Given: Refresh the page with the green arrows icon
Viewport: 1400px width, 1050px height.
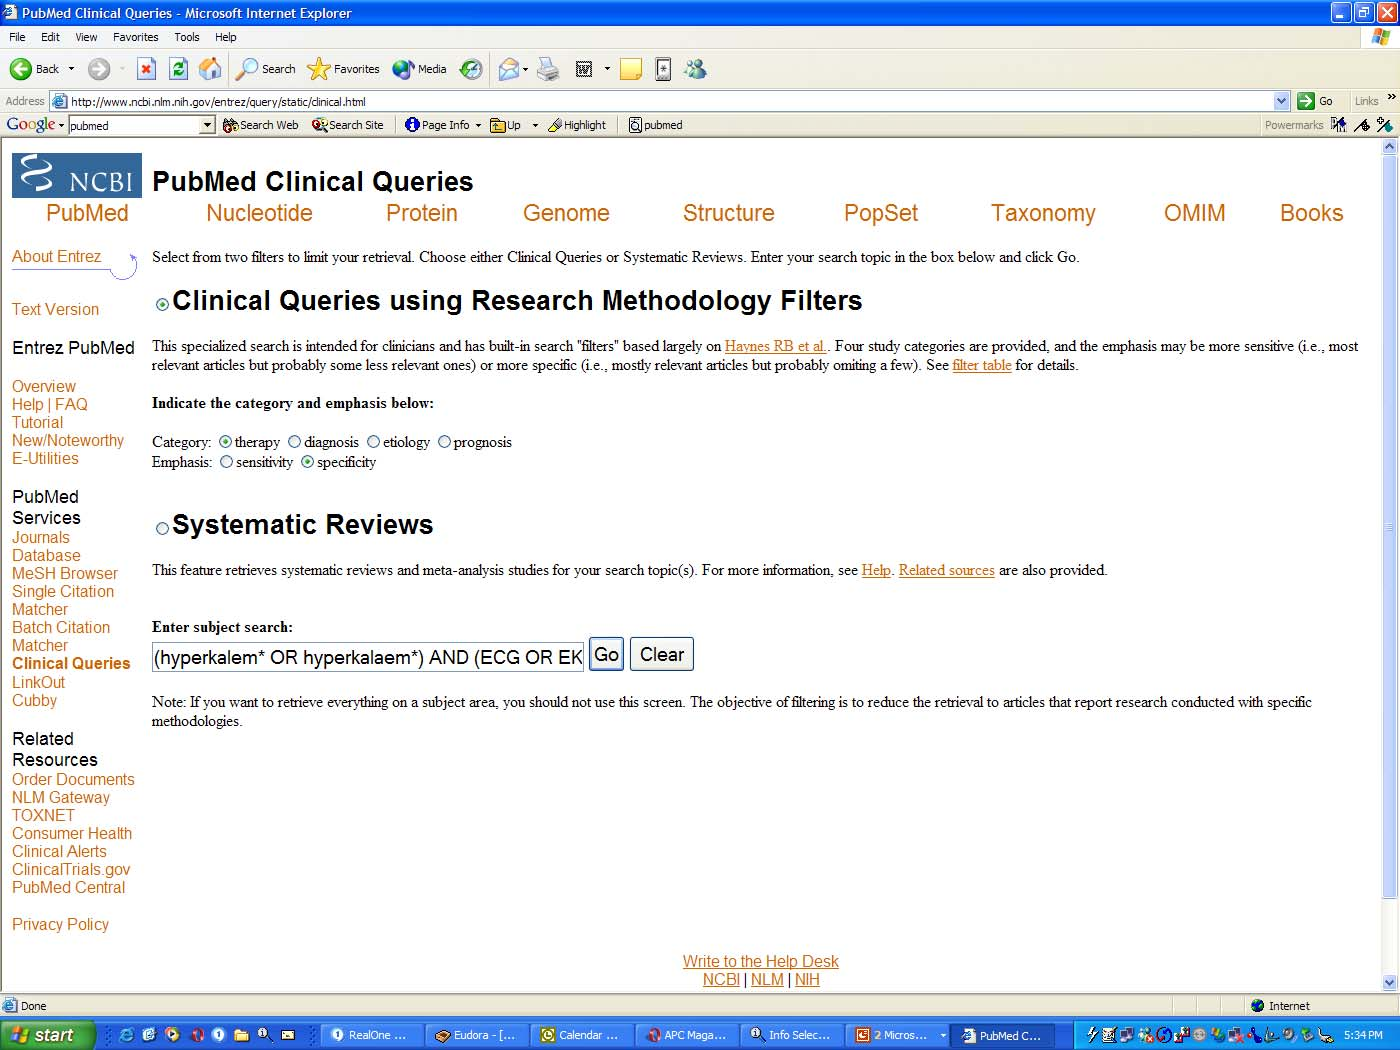Looking at the screenshot, I should click(178, 69).
